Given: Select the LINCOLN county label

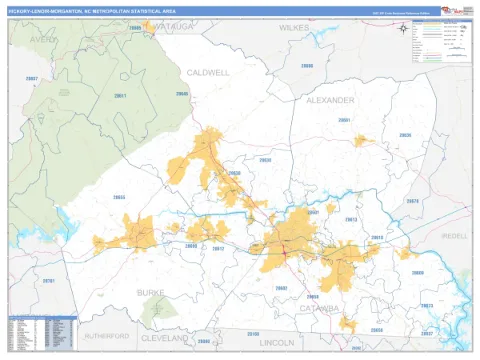Looking at the screenshot, I should point(277,343).
